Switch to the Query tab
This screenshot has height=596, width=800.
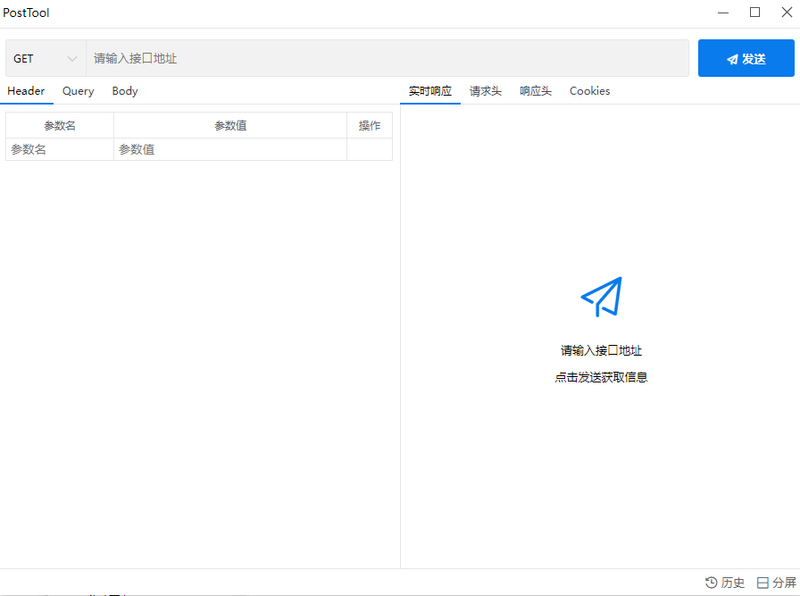[78, 91]
